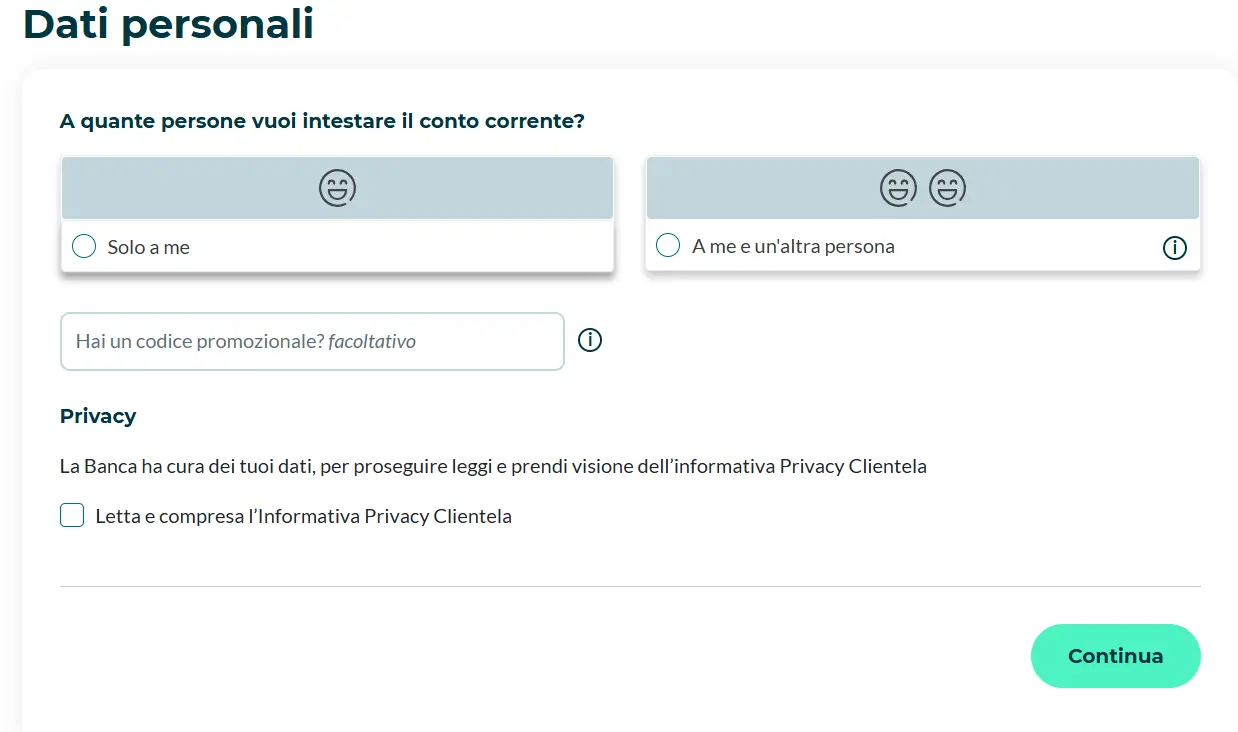Click the "La Banca ha cura" privacy sentence

[493, 466]
